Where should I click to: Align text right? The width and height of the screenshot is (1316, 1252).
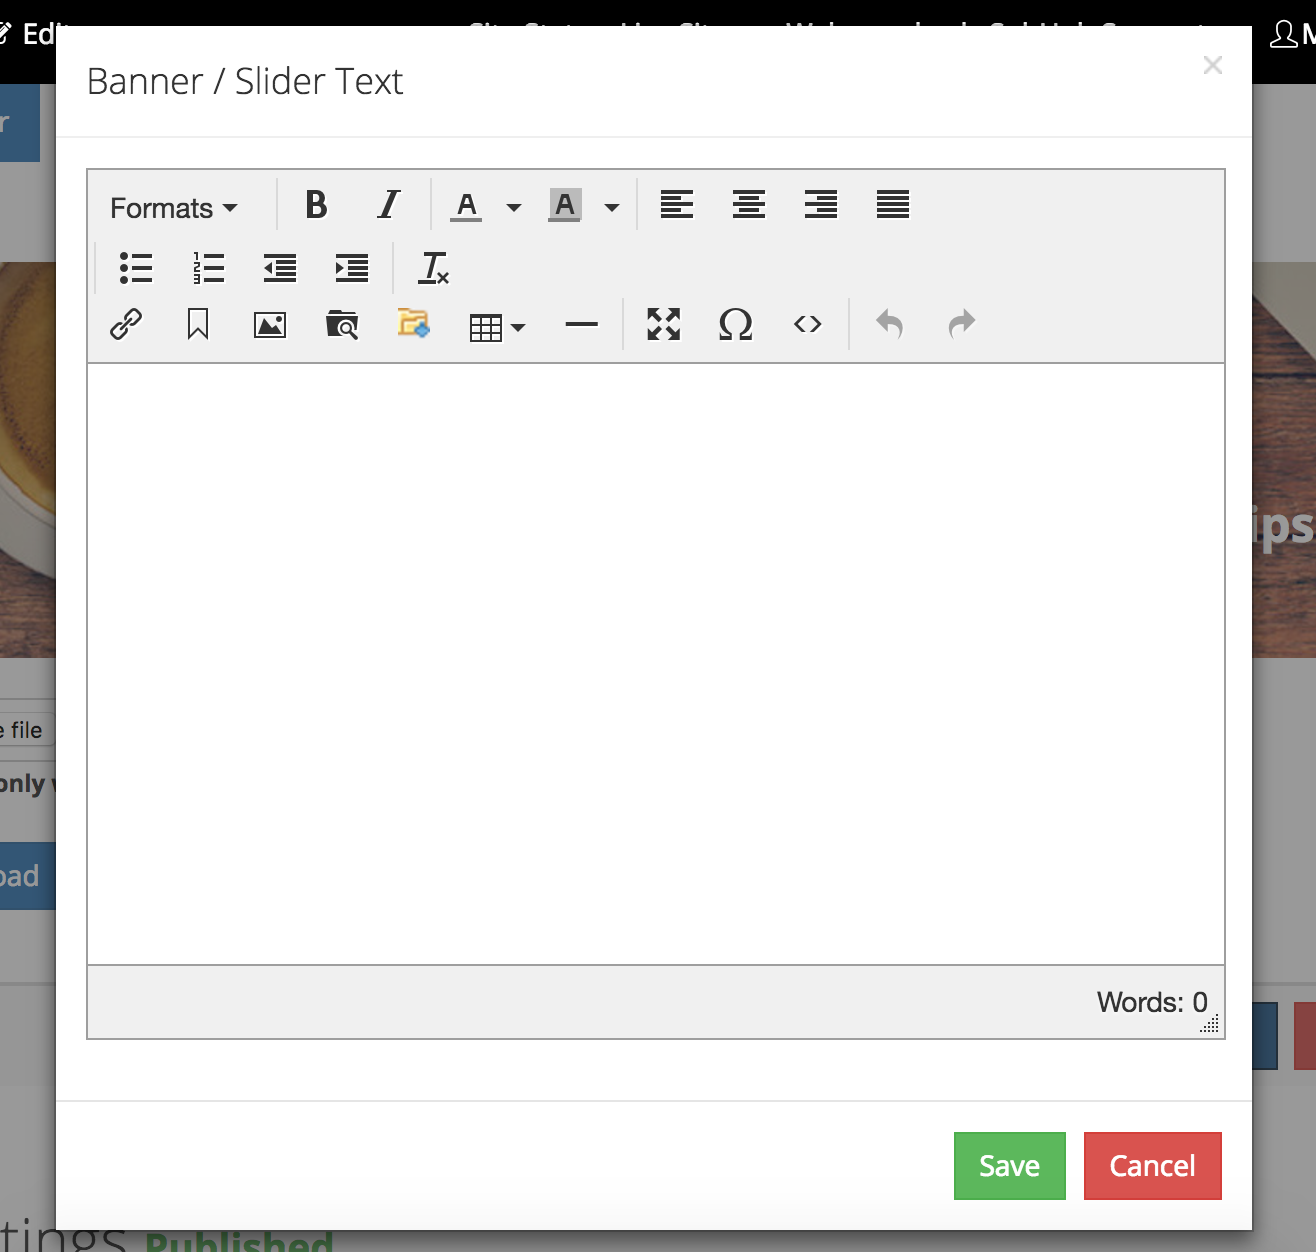click(x=821, y=205)
